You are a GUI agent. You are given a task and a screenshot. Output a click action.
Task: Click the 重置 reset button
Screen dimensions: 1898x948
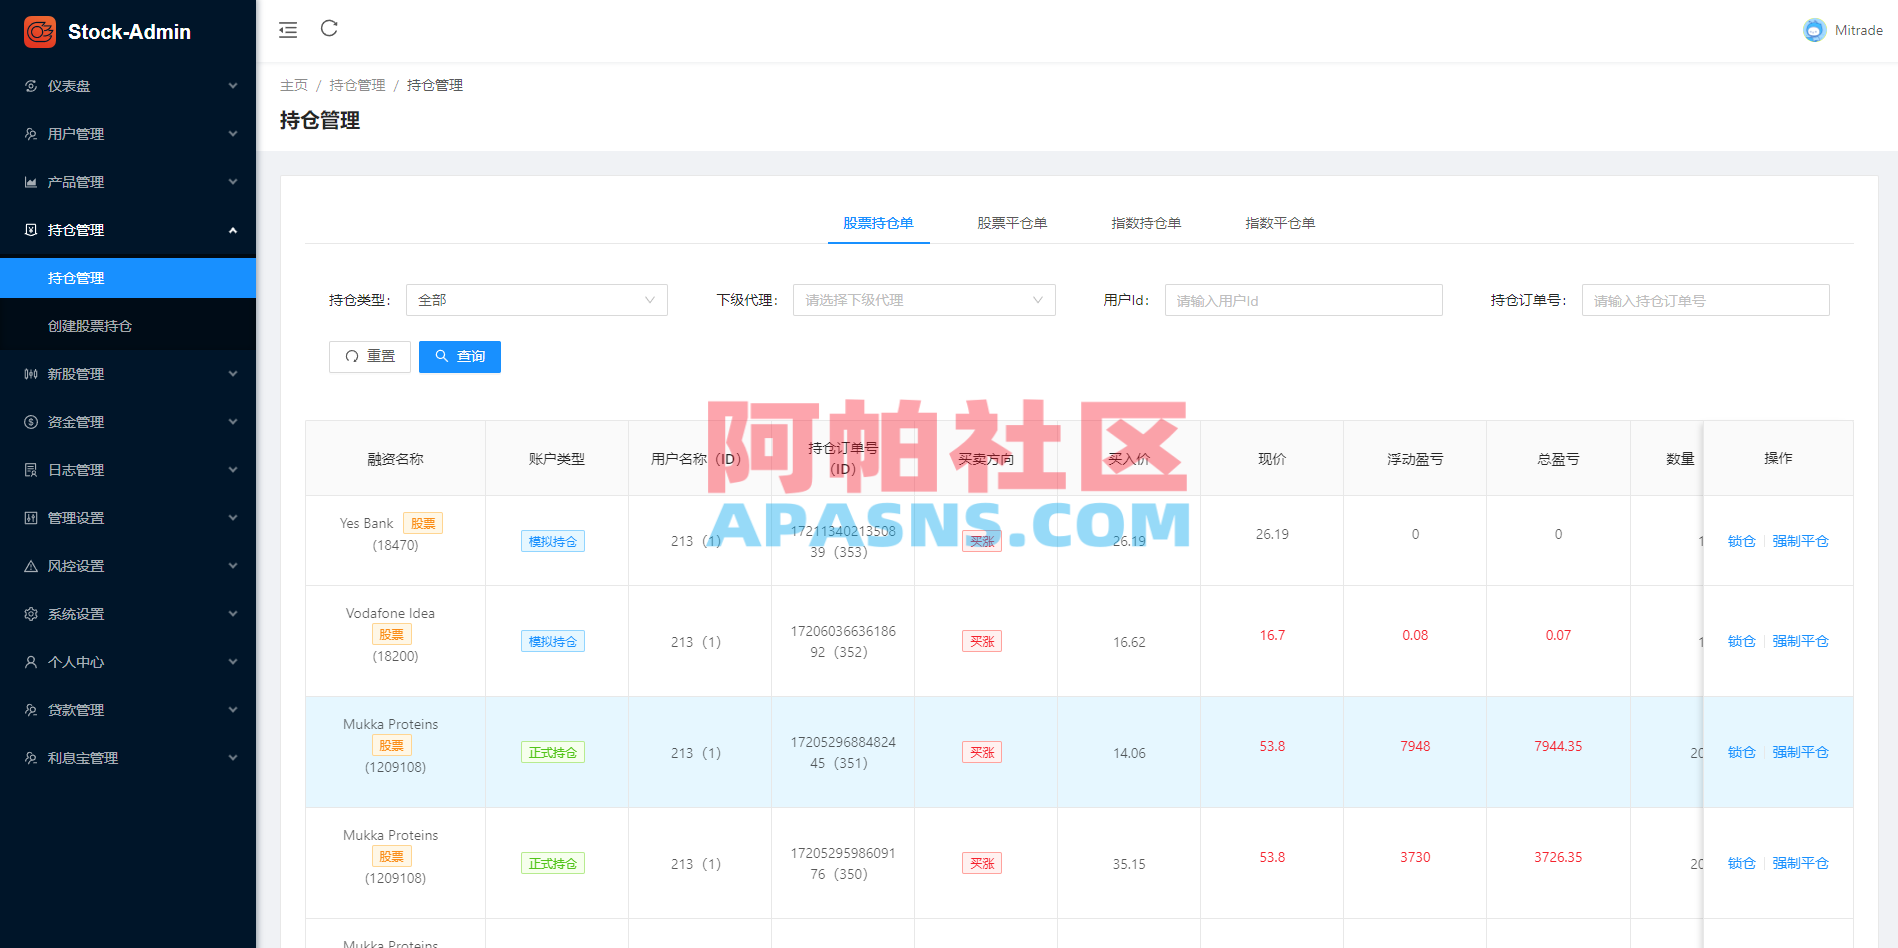pos(369,356)
